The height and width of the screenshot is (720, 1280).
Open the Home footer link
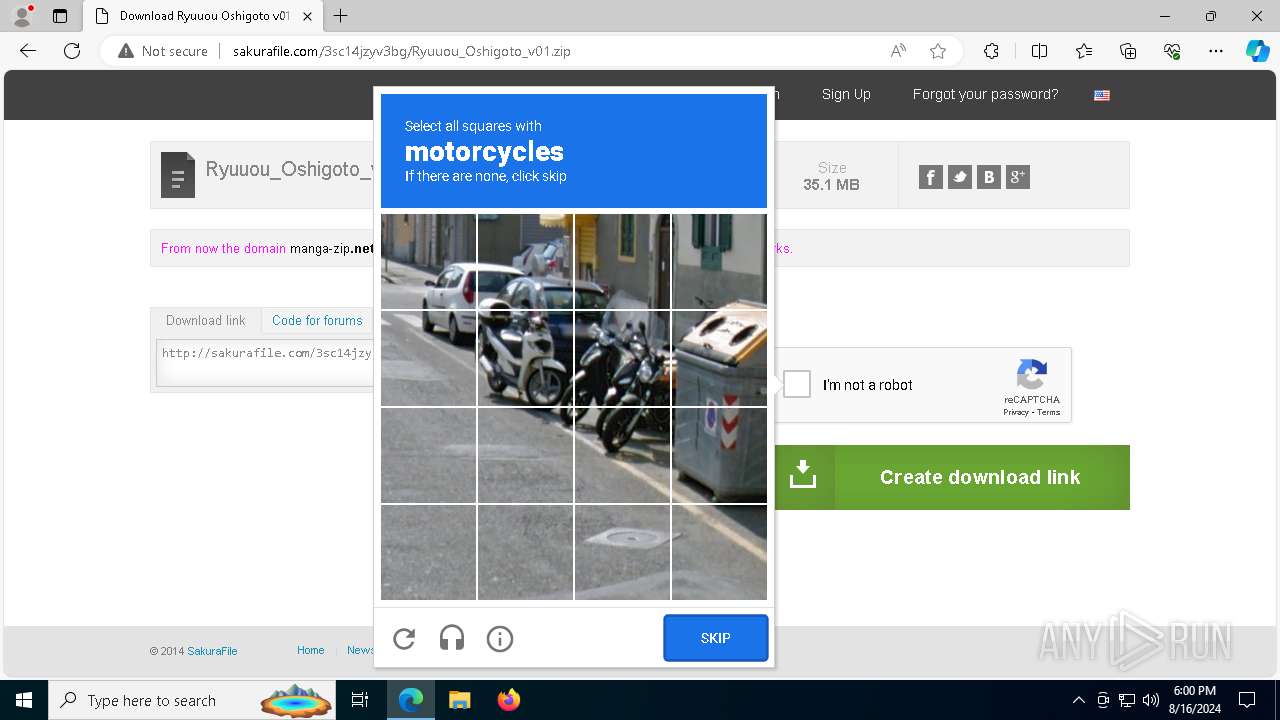click(311, 650)
